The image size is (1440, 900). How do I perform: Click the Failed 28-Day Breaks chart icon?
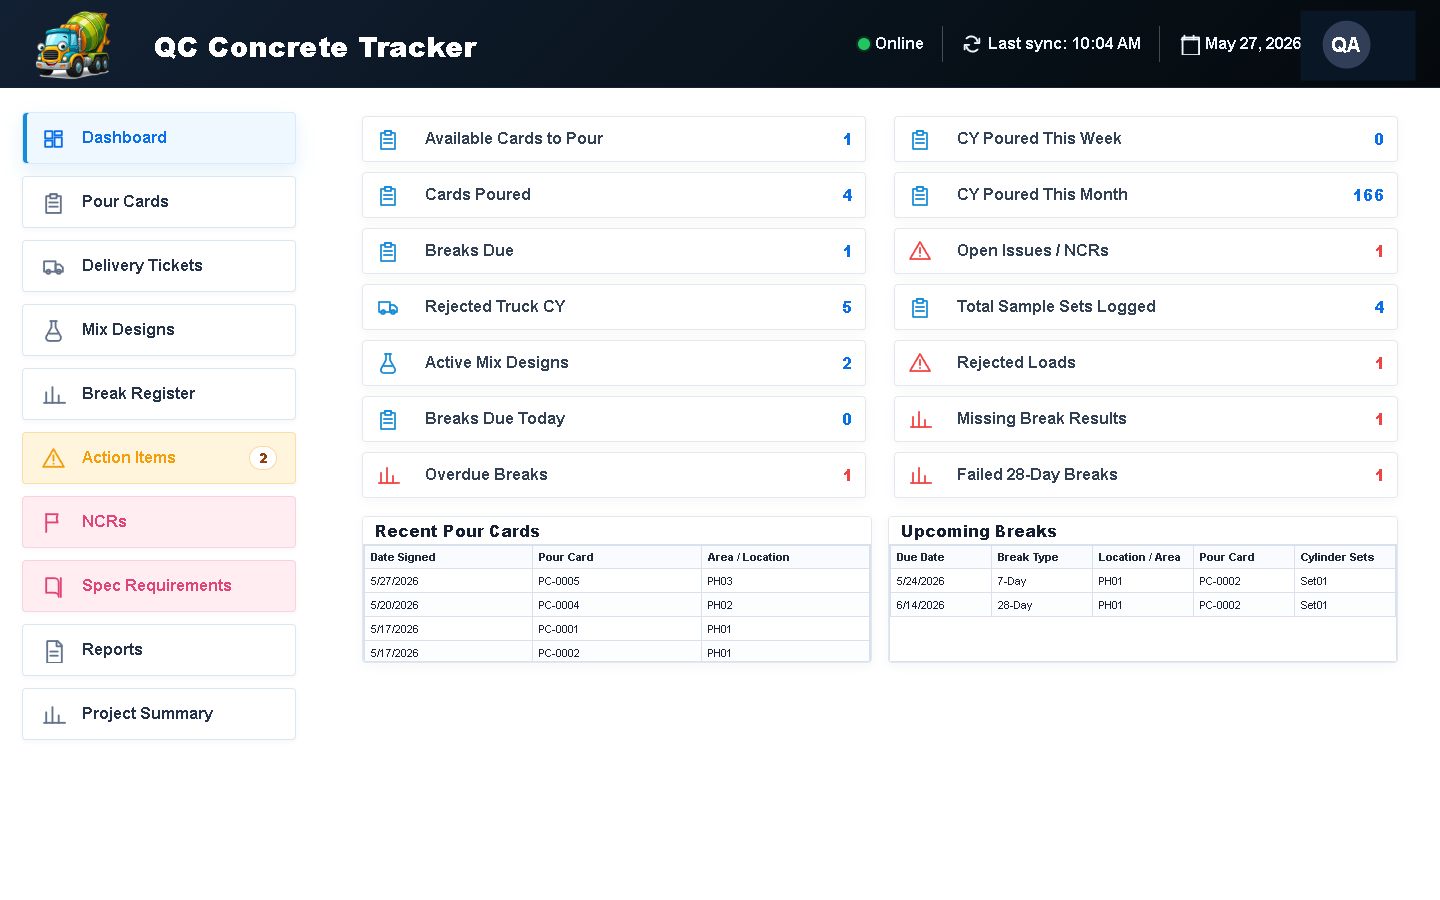pyautogui.click(x=920, y=475)
